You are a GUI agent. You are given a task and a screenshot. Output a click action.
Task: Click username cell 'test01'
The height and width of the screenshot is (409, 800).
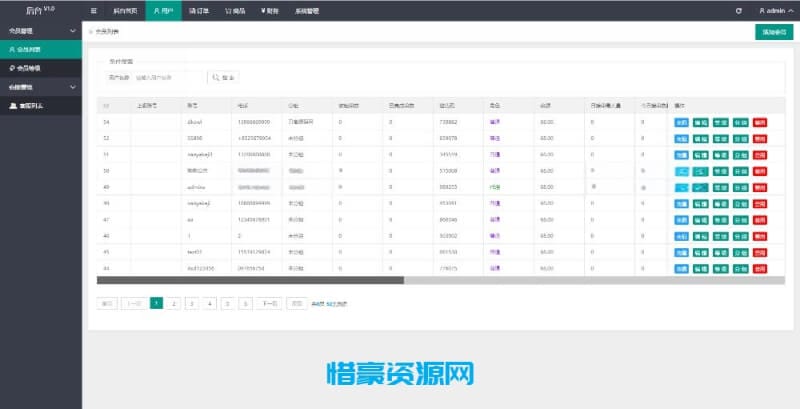pos(195,252)
